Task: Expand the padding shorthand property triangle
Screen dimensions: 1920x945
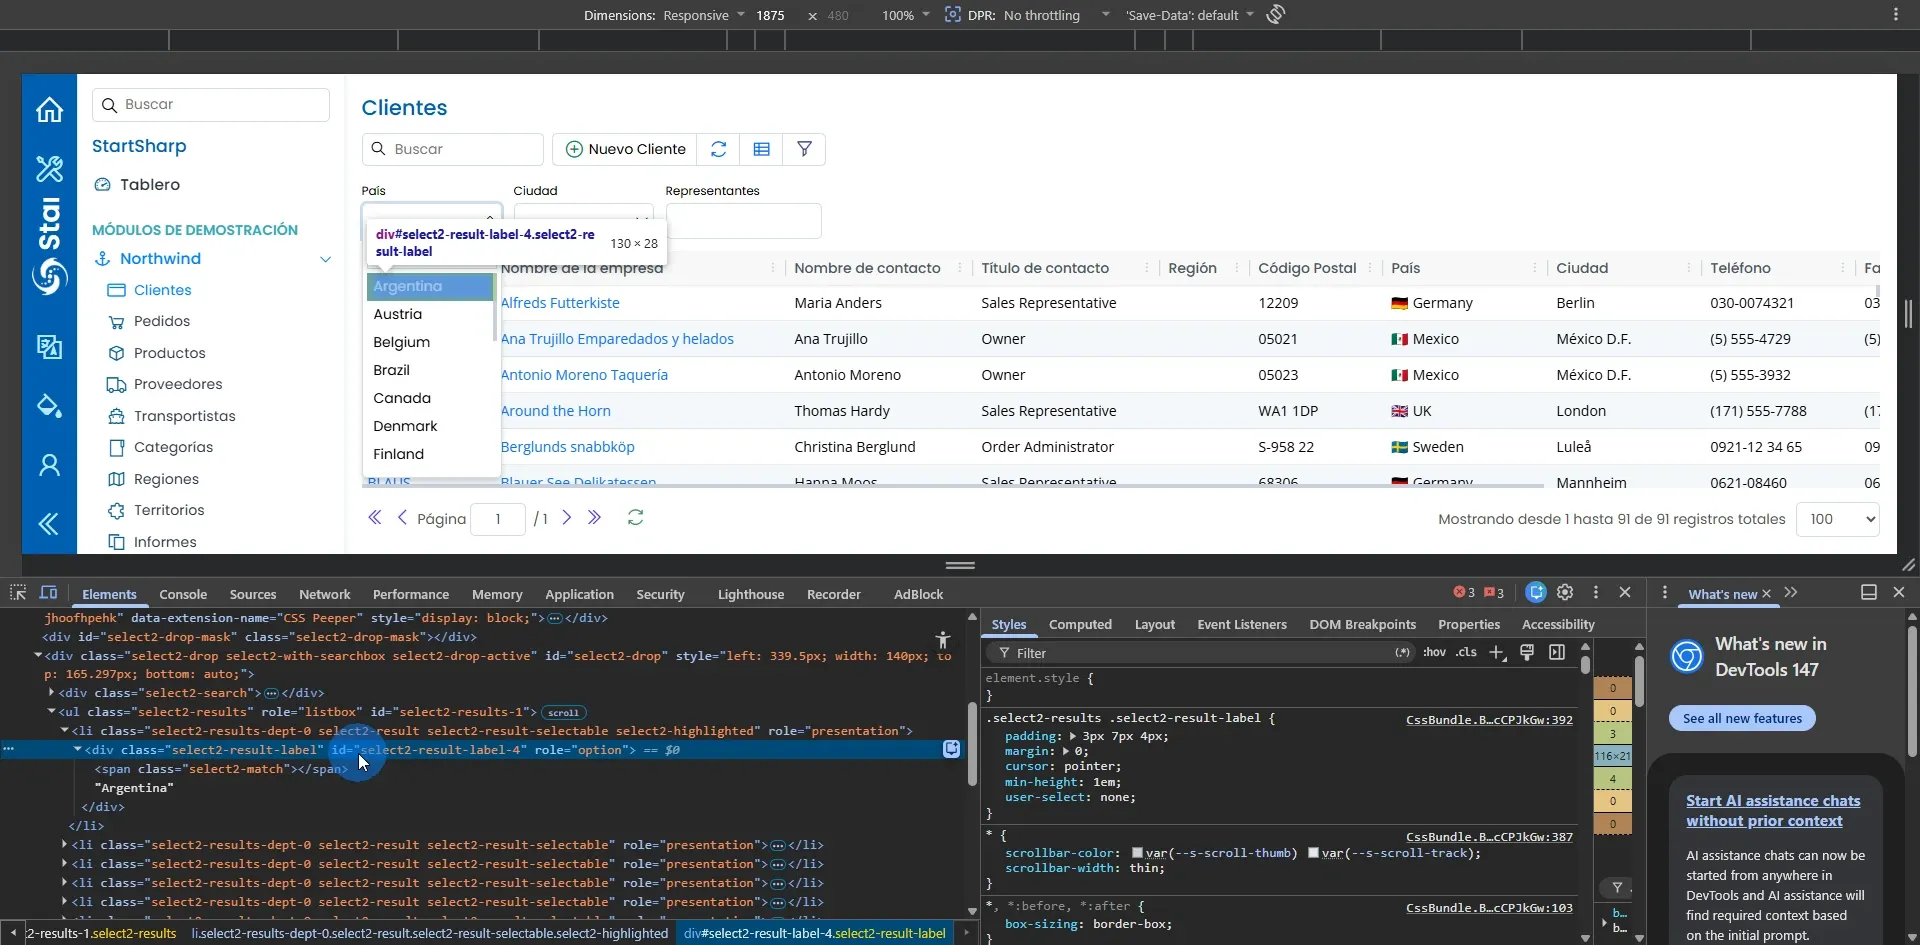Action: pyautogui.click(x=1073, y=736)
